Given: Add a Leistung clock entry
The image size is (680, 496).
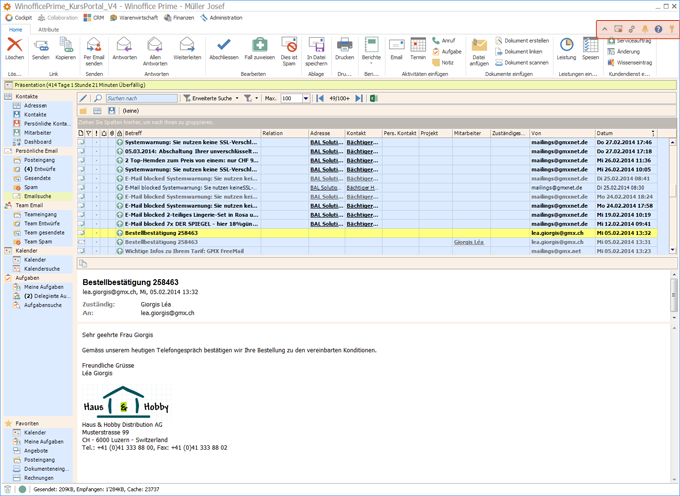Looking at the screenshot, I should [566, 45].
